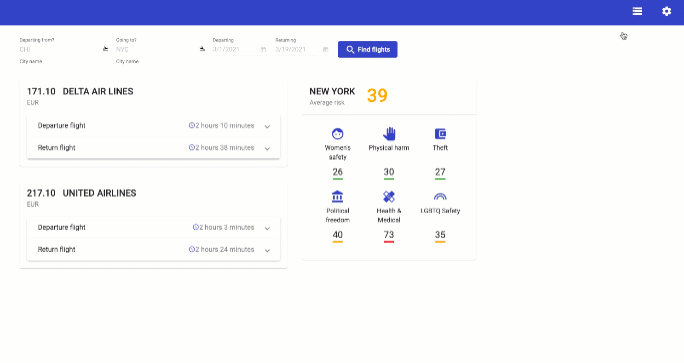This screenshot has height=363, width=684.
Task: Click the DELTA AIR LINES title
Action: (98, 91)
